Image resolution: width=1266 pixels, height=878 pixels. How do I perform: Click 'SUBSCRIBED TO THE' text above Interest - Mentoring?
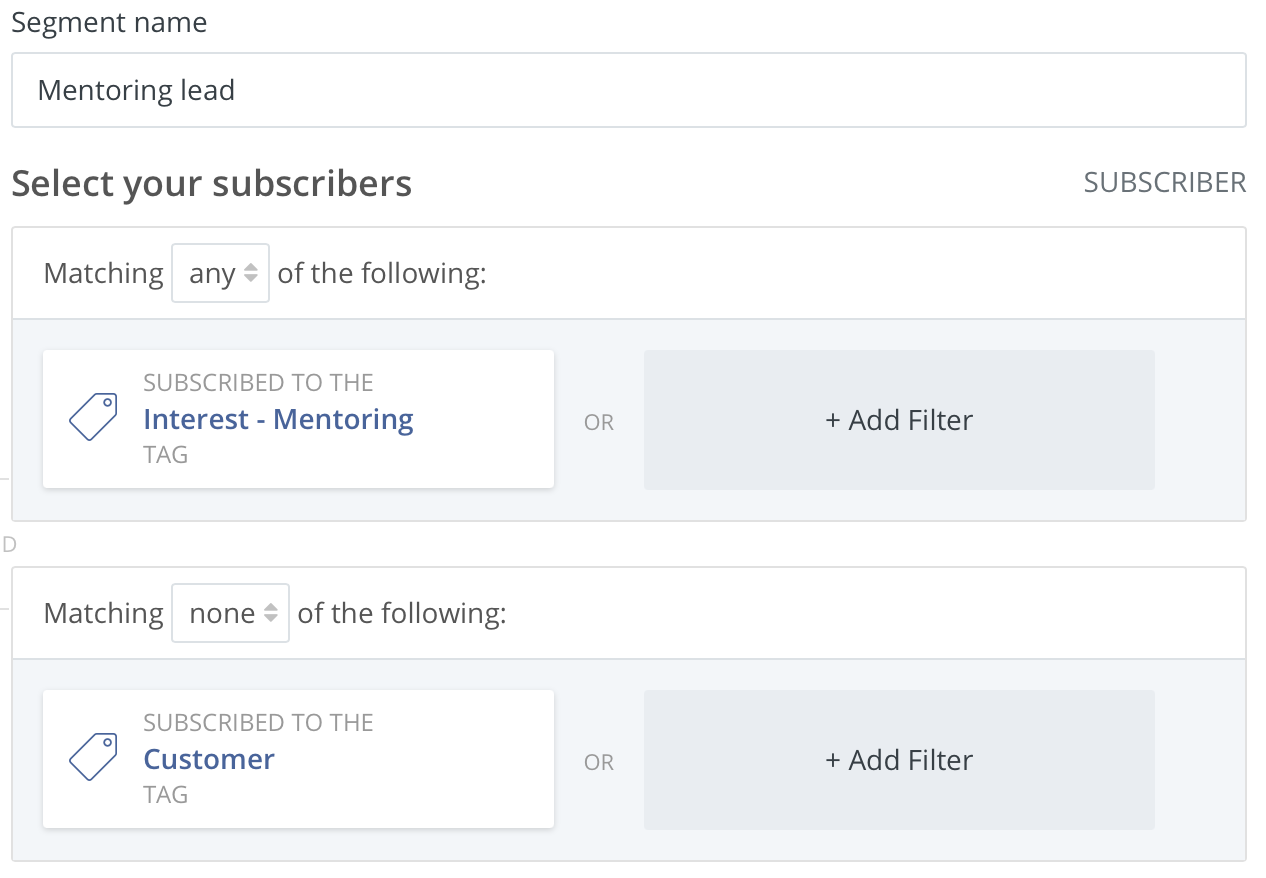258,383
